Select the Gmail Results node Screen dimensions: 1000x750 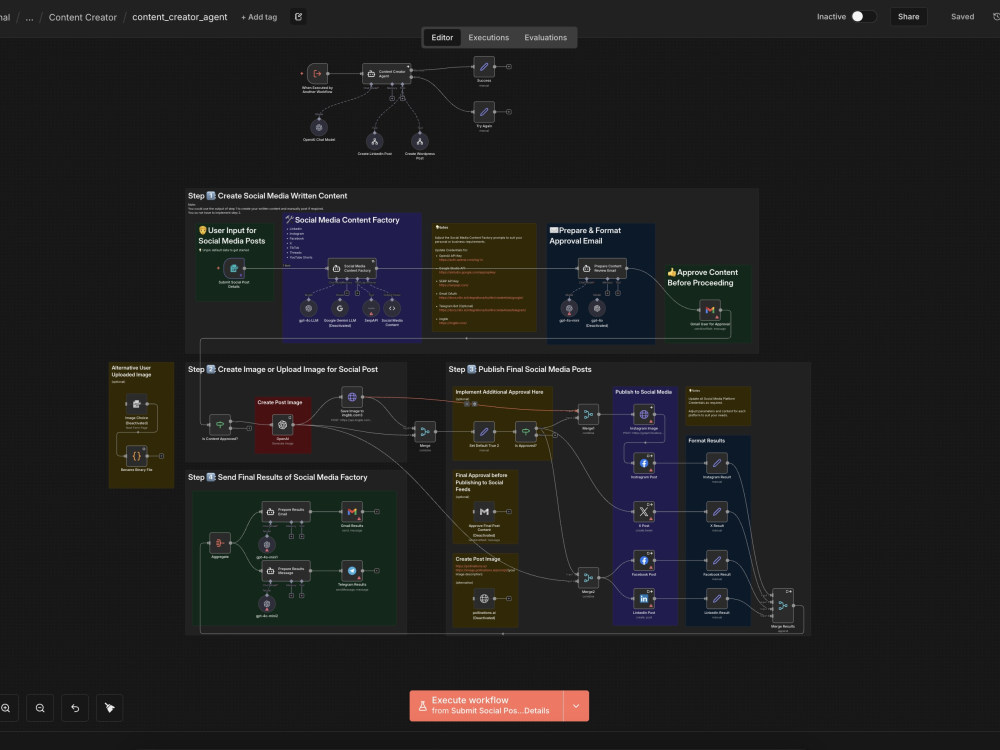click(351, 511)
